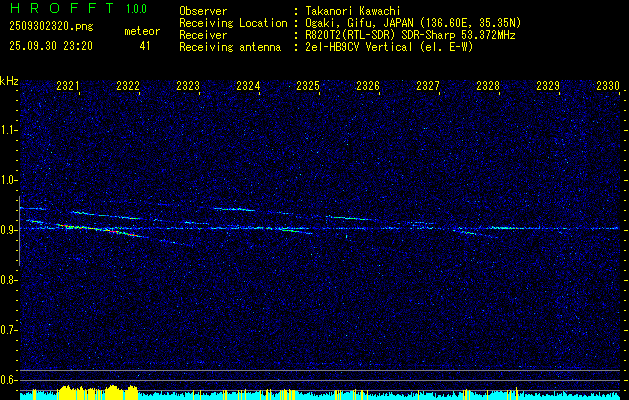Click the 1.1 frequency axis label
Image resolution: width=629 pixels, height=400 pixels.
click(x=10, y=130)
